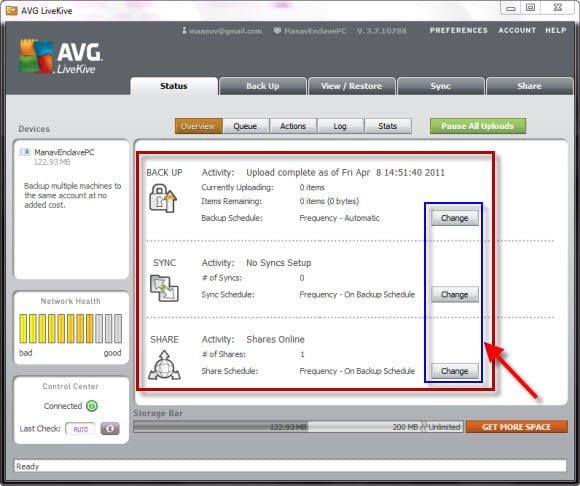Go to the Sync tab
580x486 pixels.
[441, 86]
